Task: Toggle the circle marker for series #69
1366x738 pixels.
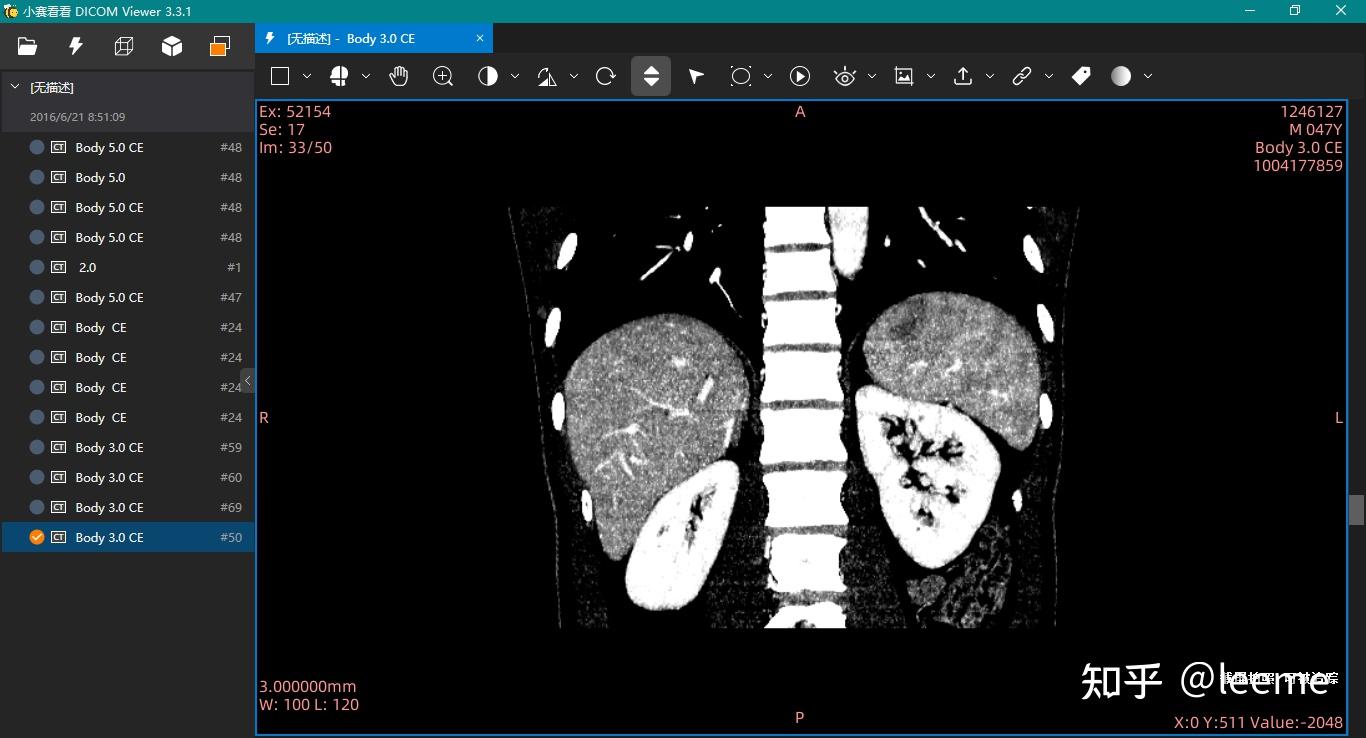Action: pos(37,507)
